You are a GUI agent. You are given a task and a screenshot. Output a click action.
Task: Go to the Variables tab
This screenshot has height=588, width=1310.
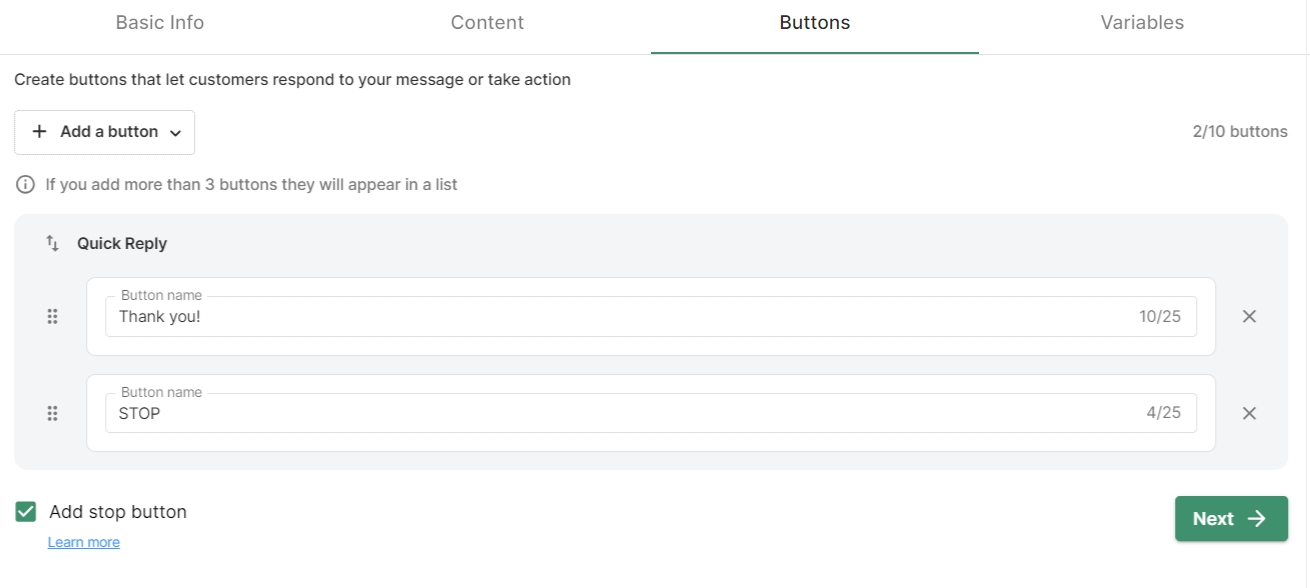pyautogui.click(x=1142, y=23)
